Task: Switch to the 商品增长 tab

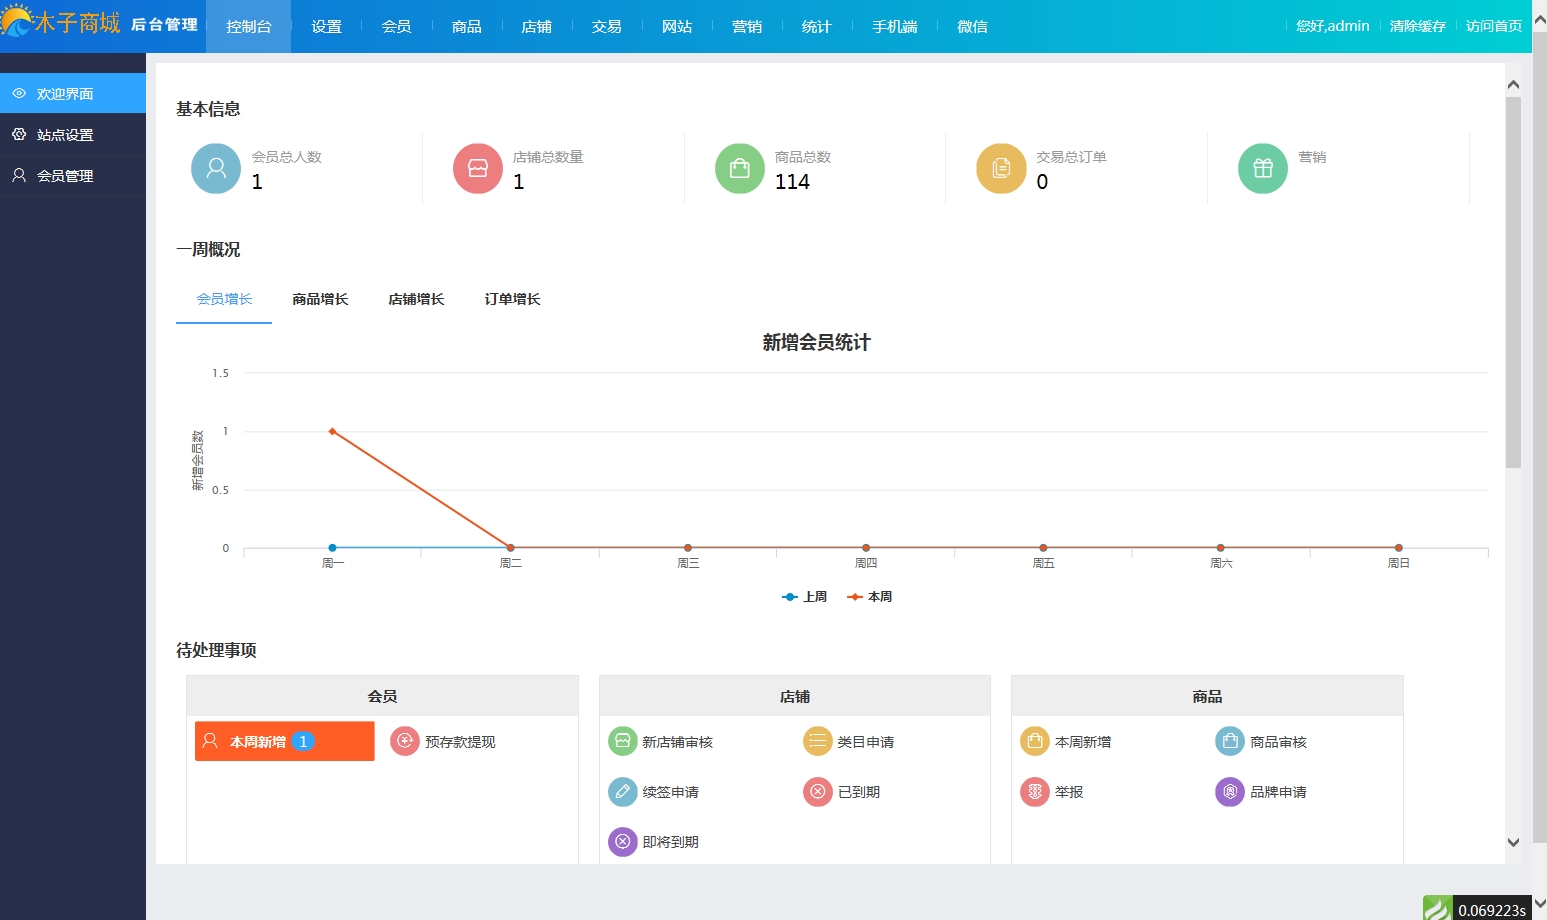Action: click(x=320, y=299)
